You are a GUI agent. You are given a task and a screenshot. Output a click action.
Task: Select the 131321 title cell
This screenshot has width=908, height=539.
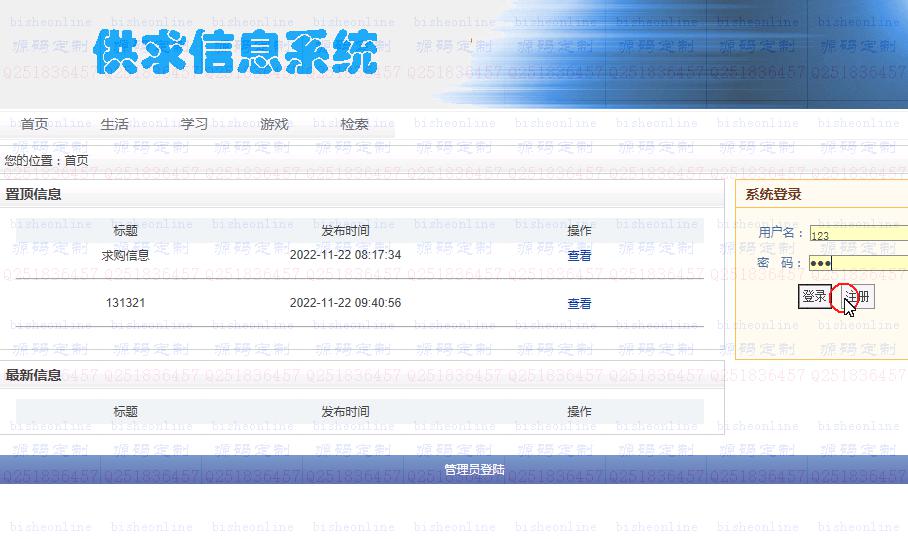[x=126, y=303]
